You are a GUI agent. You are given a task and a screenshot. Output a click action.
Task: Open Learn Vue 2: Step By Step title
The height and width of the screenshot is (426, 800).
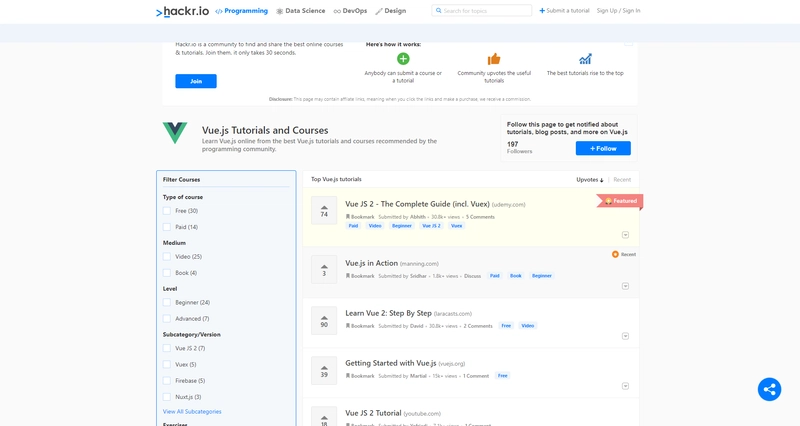[x=388, y=313]
